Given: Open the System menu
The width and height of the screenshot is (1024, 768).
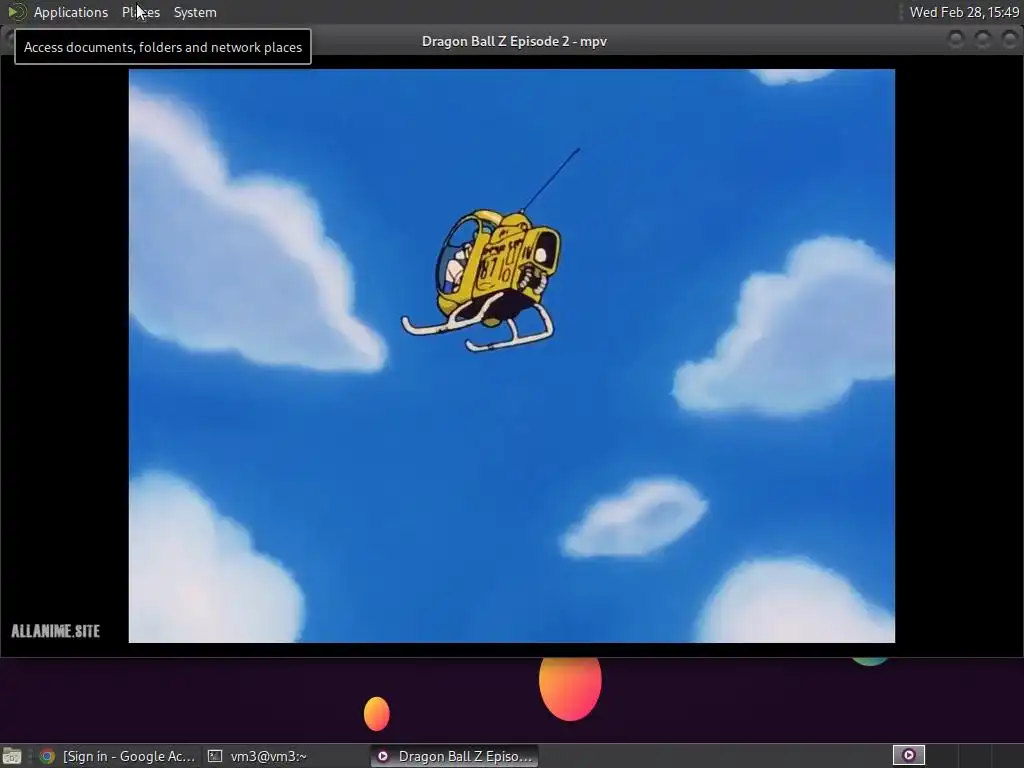Looking at the screenshot, I should tap(195, 12).
